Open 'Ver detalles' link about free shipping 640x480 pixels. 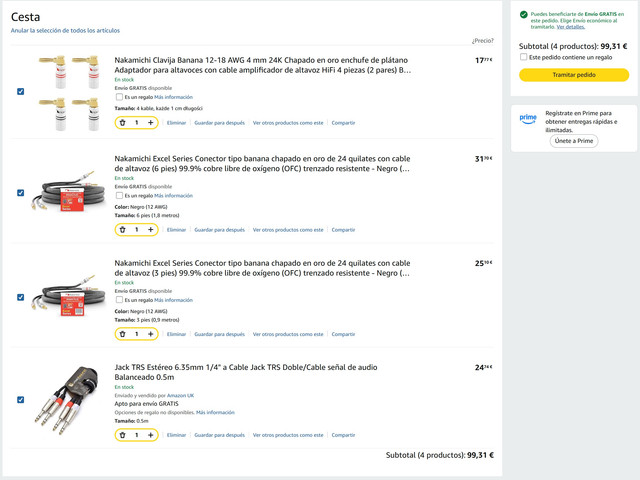[x=571, y=27]
